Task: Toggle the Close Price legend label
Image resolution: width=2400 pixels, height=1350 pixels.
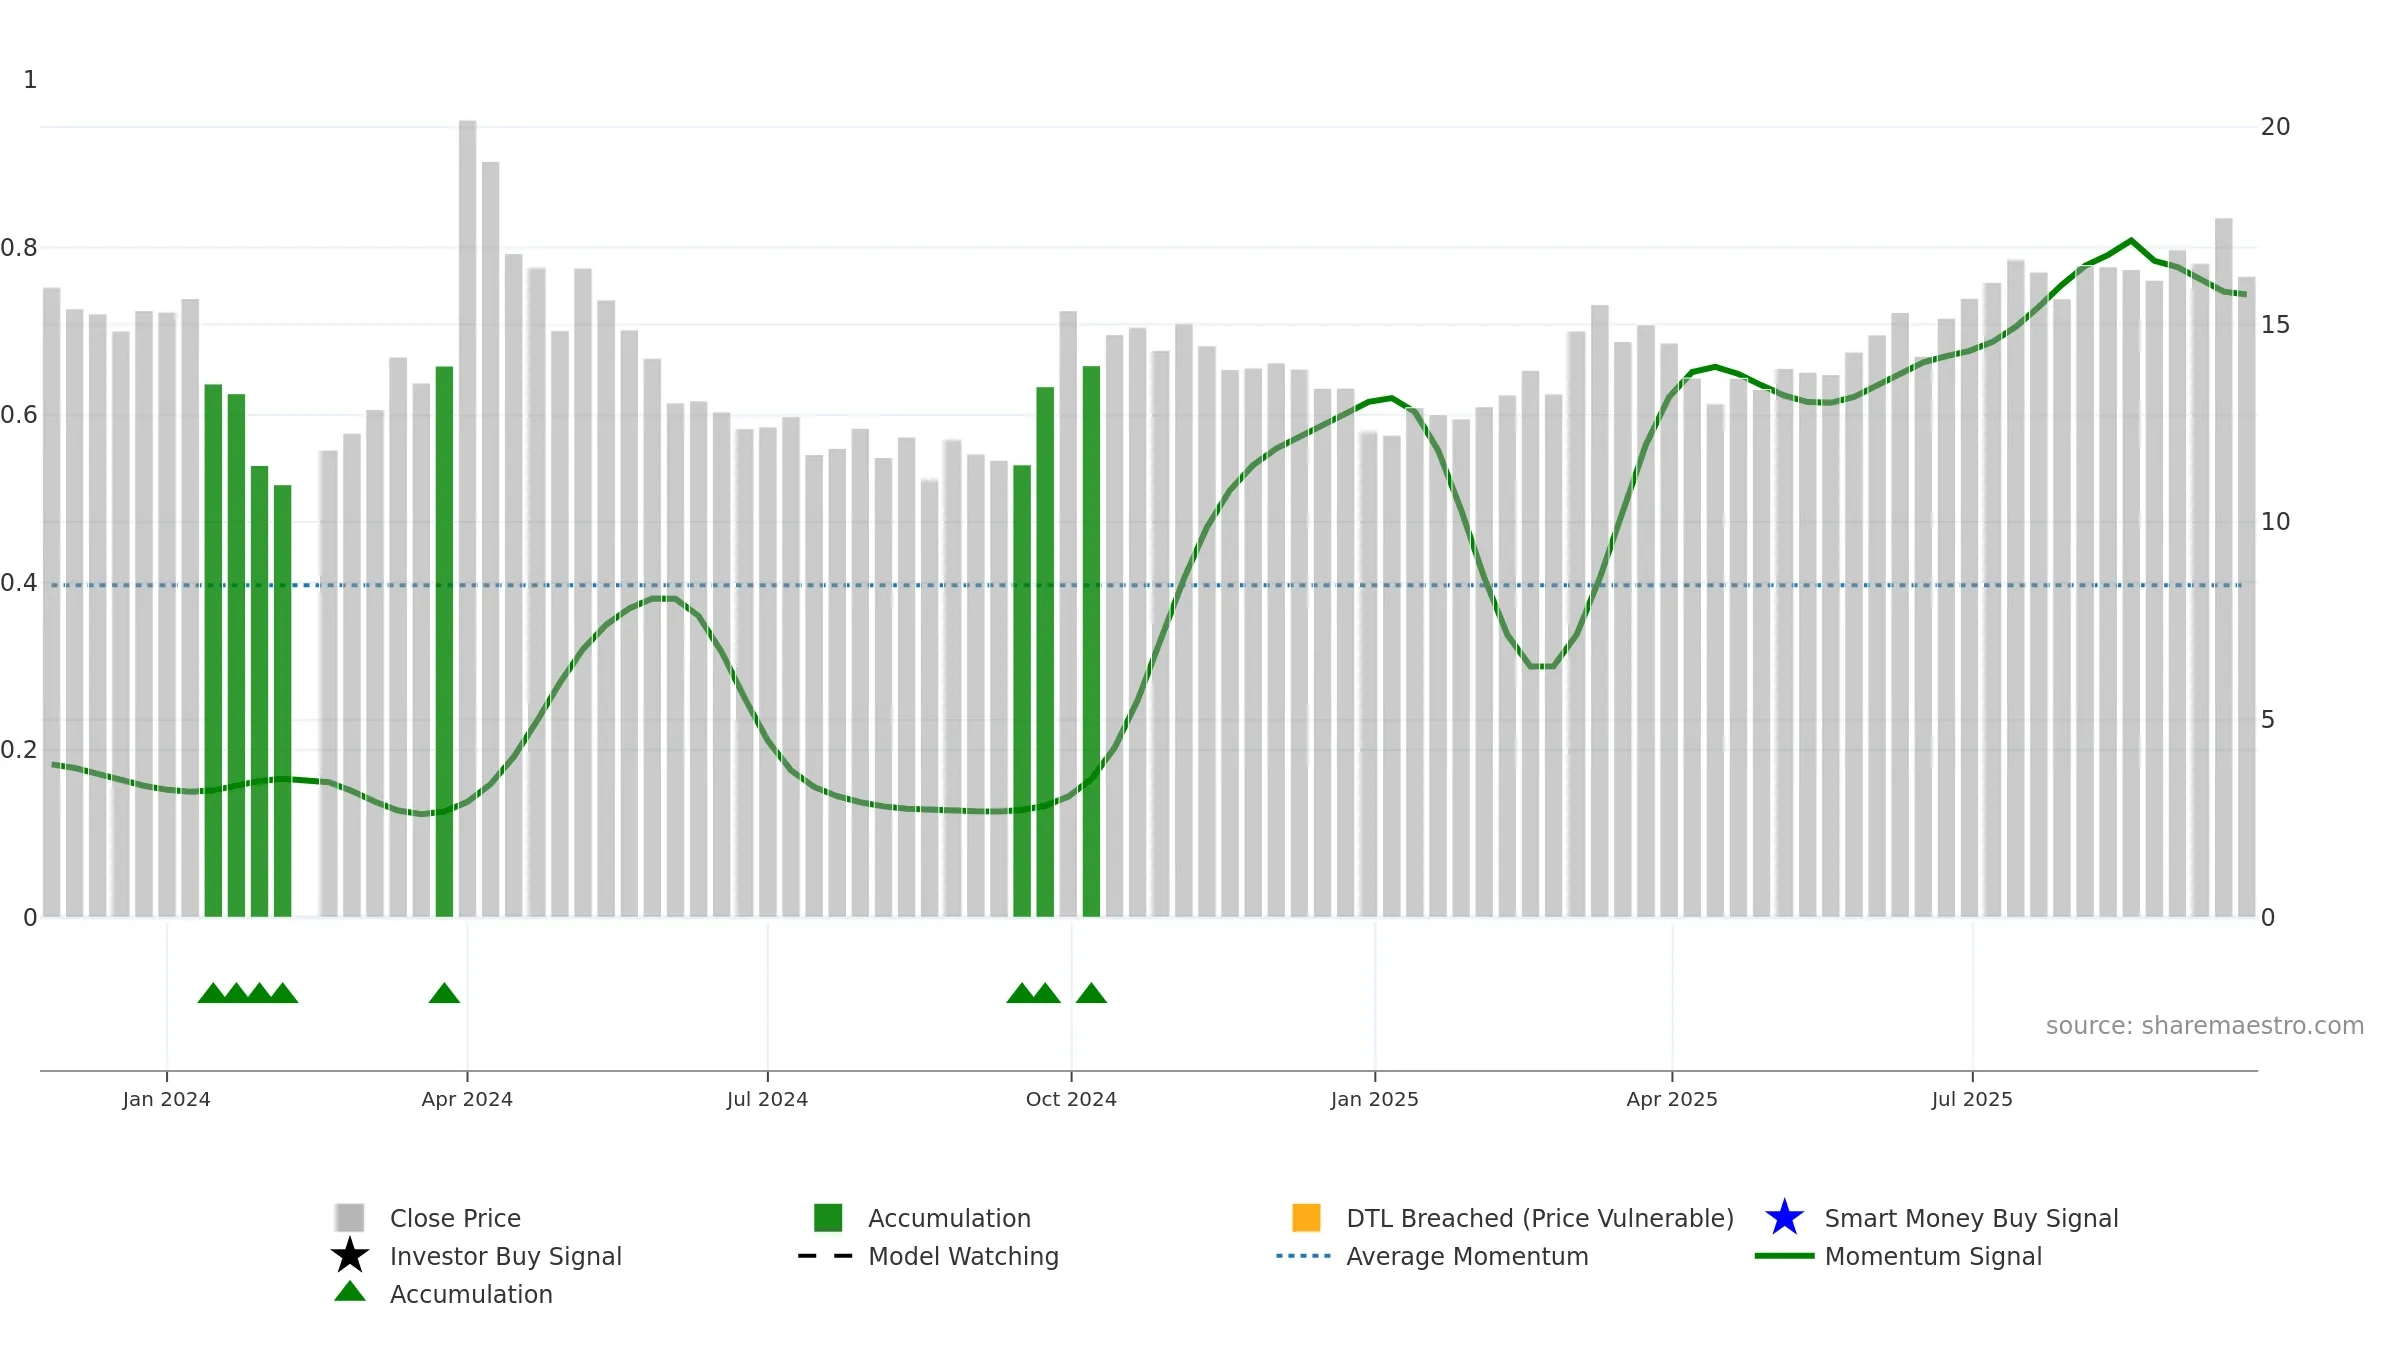Action: [x=455, y=1218]
